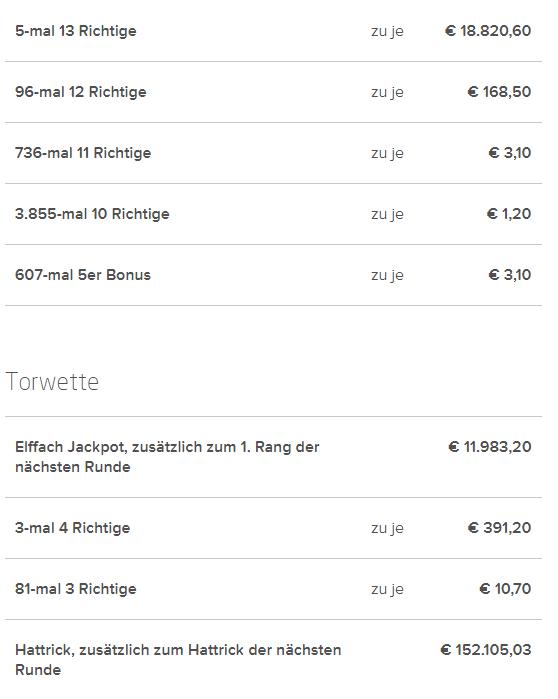The width and height of the screenshot is (558, 699).
Task: Select the 607-mal 5er Bonus row label
Action: click(x=83, y=275)
